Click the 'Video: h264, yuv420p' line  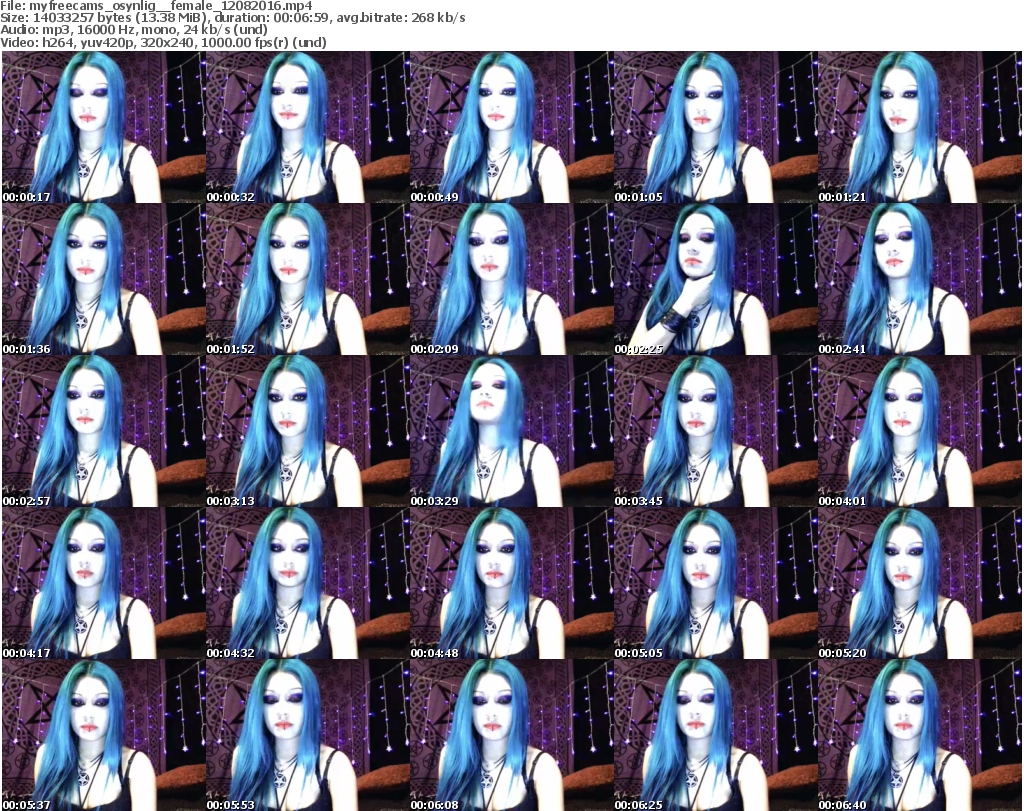pos(163,42)
